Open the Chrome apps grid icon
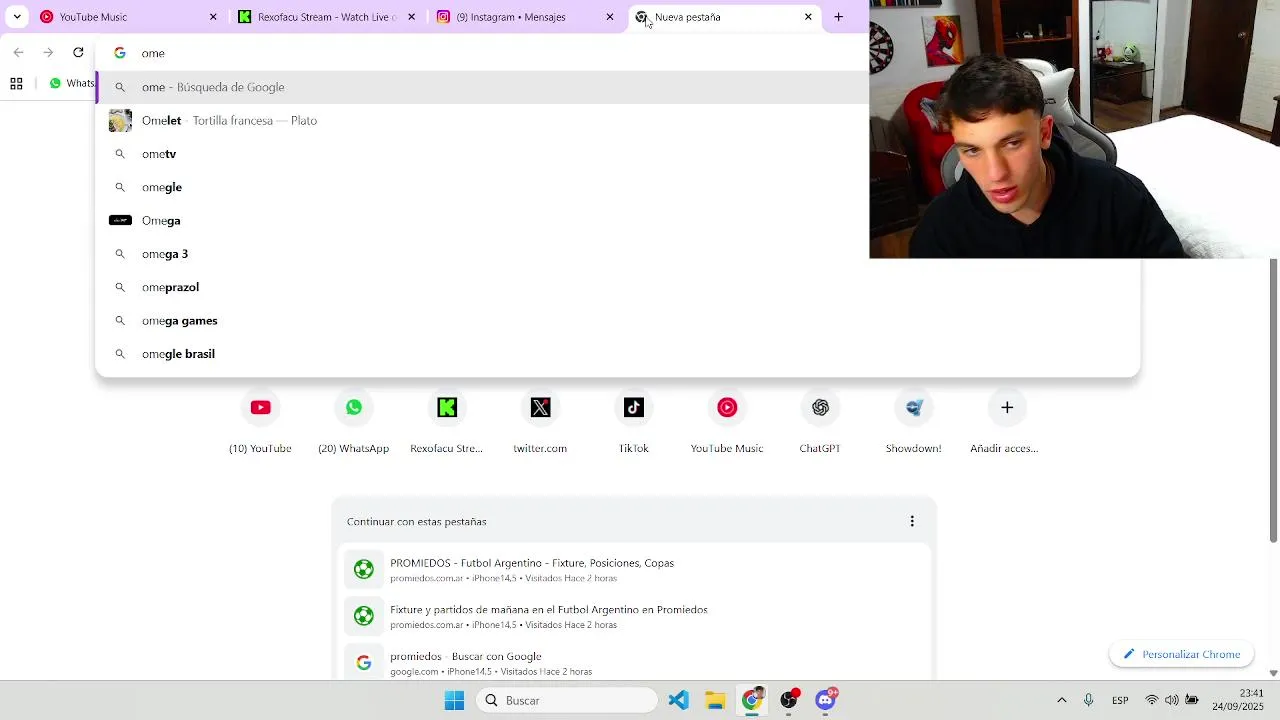1280x720 pixels. coord(16,84)
